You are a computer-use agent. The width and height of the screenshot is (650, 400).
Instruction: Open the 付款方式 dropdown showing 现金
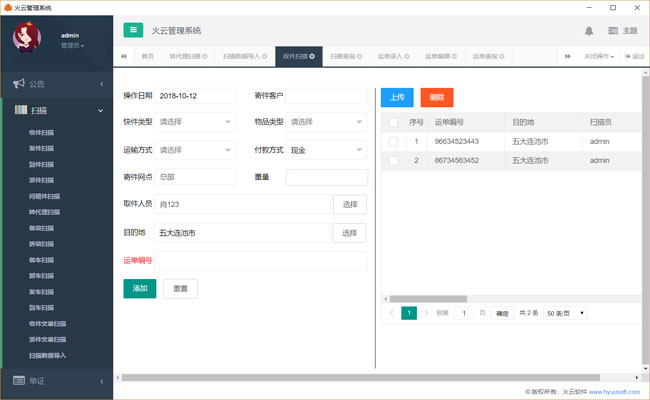click(x=326, y=150)
